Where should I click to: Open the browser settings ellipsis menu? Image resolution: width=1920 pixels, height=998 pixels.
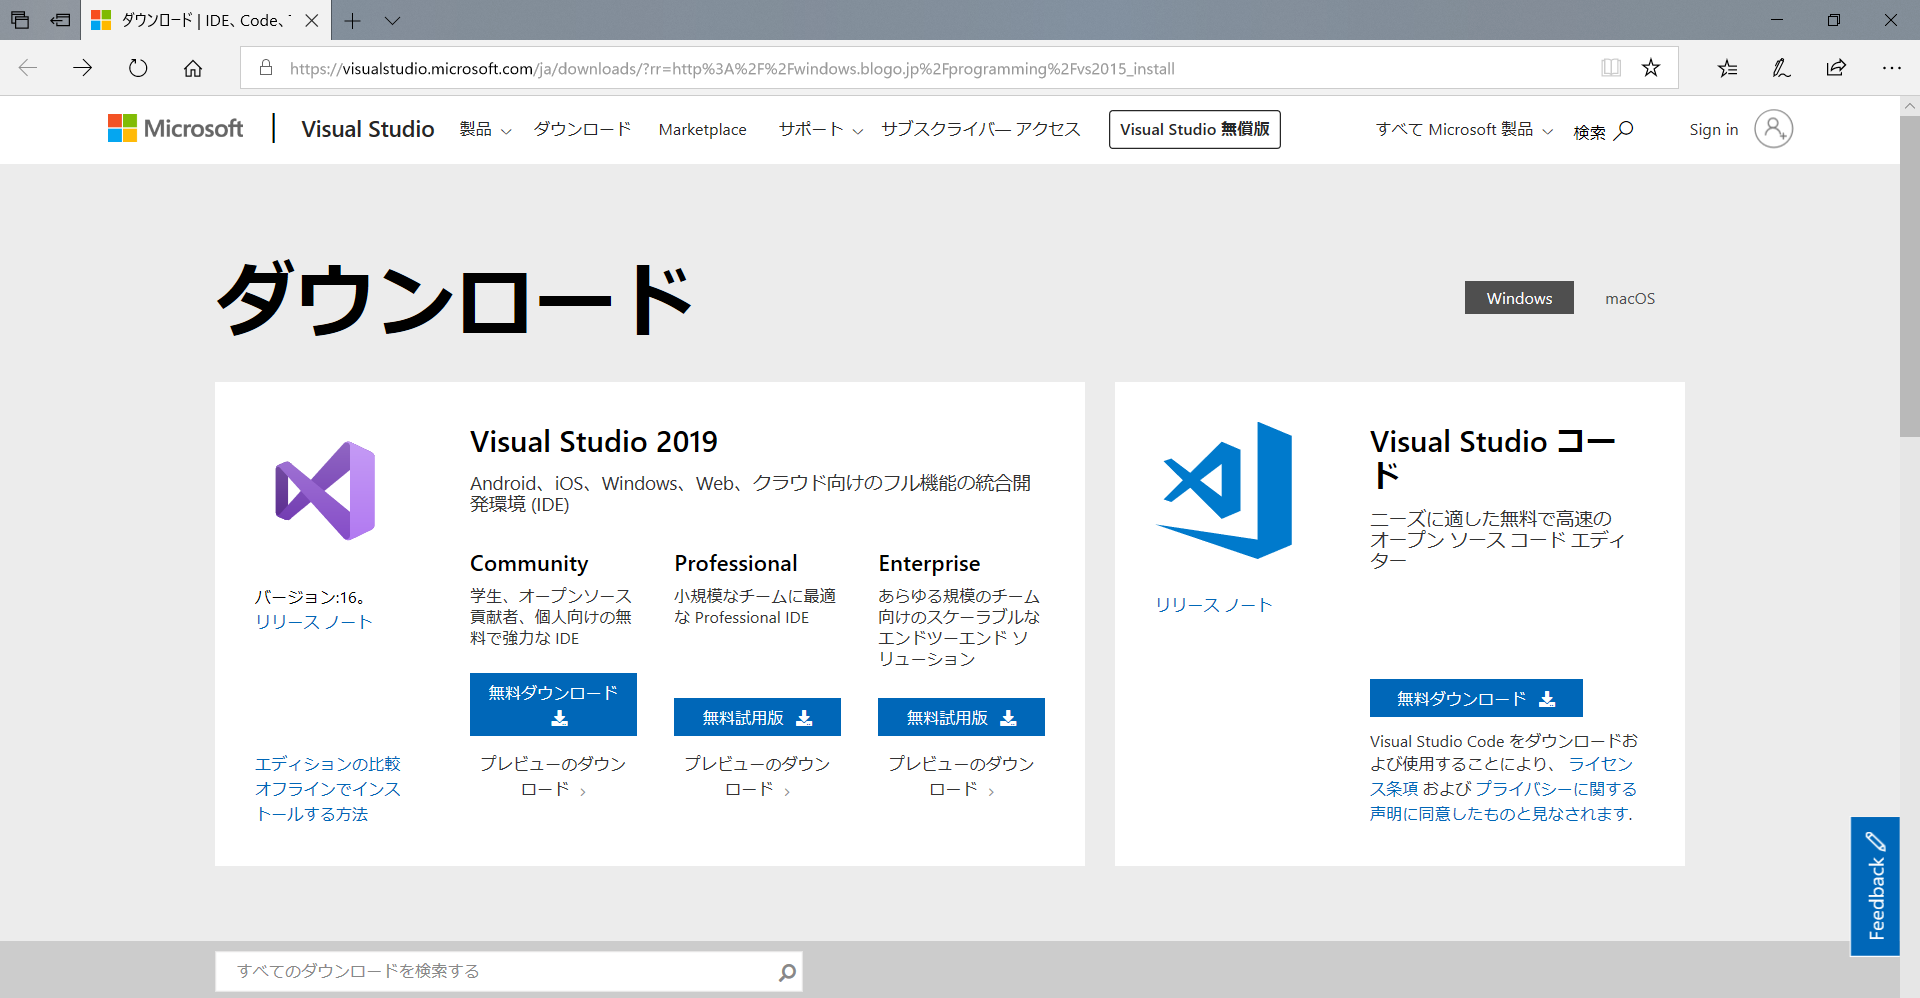[x=1891, y=68]
